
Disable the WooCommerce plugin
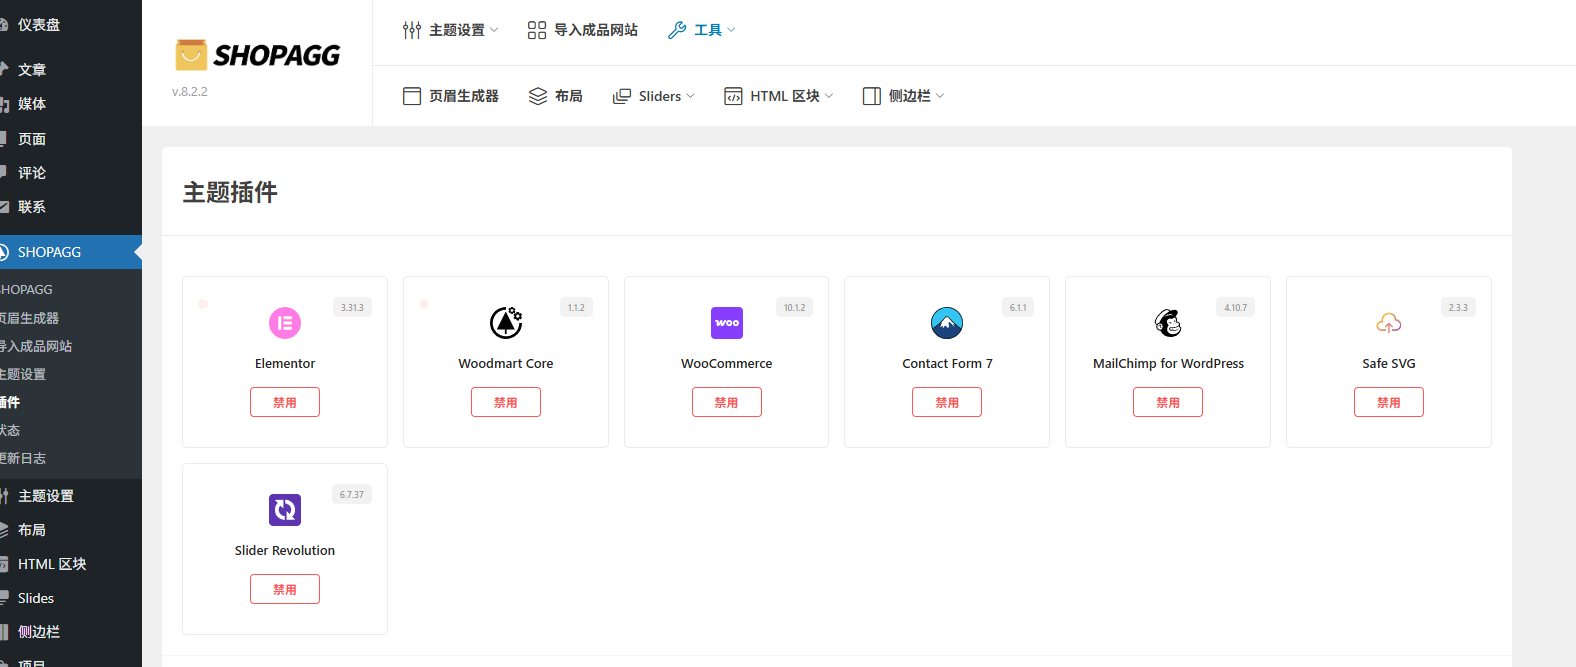coord(727,402)
